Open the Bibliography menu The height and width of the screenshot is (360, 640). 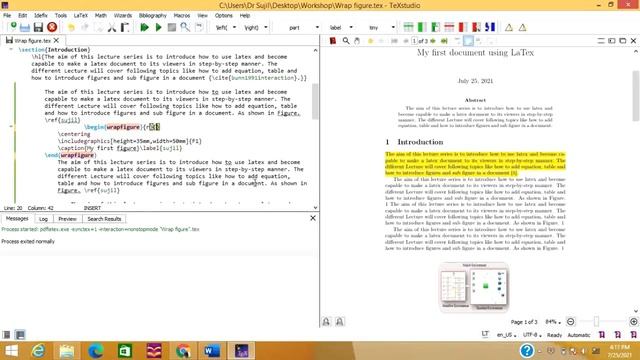tap(153, 16)
